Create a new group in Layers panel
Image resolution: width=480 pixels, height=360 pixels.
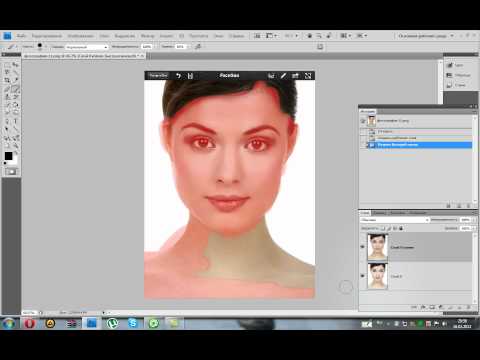[450, 307]
